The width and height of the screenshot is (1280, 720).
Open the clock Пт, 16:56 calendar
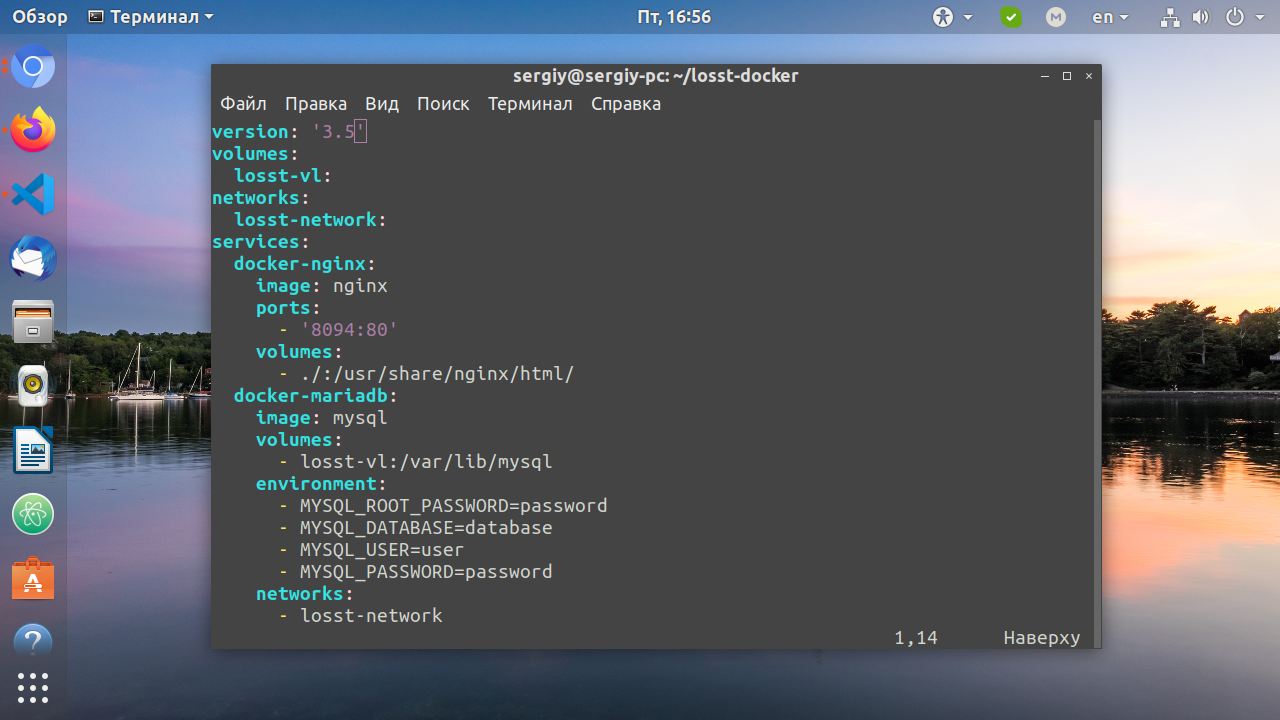[x=674, y=17]
